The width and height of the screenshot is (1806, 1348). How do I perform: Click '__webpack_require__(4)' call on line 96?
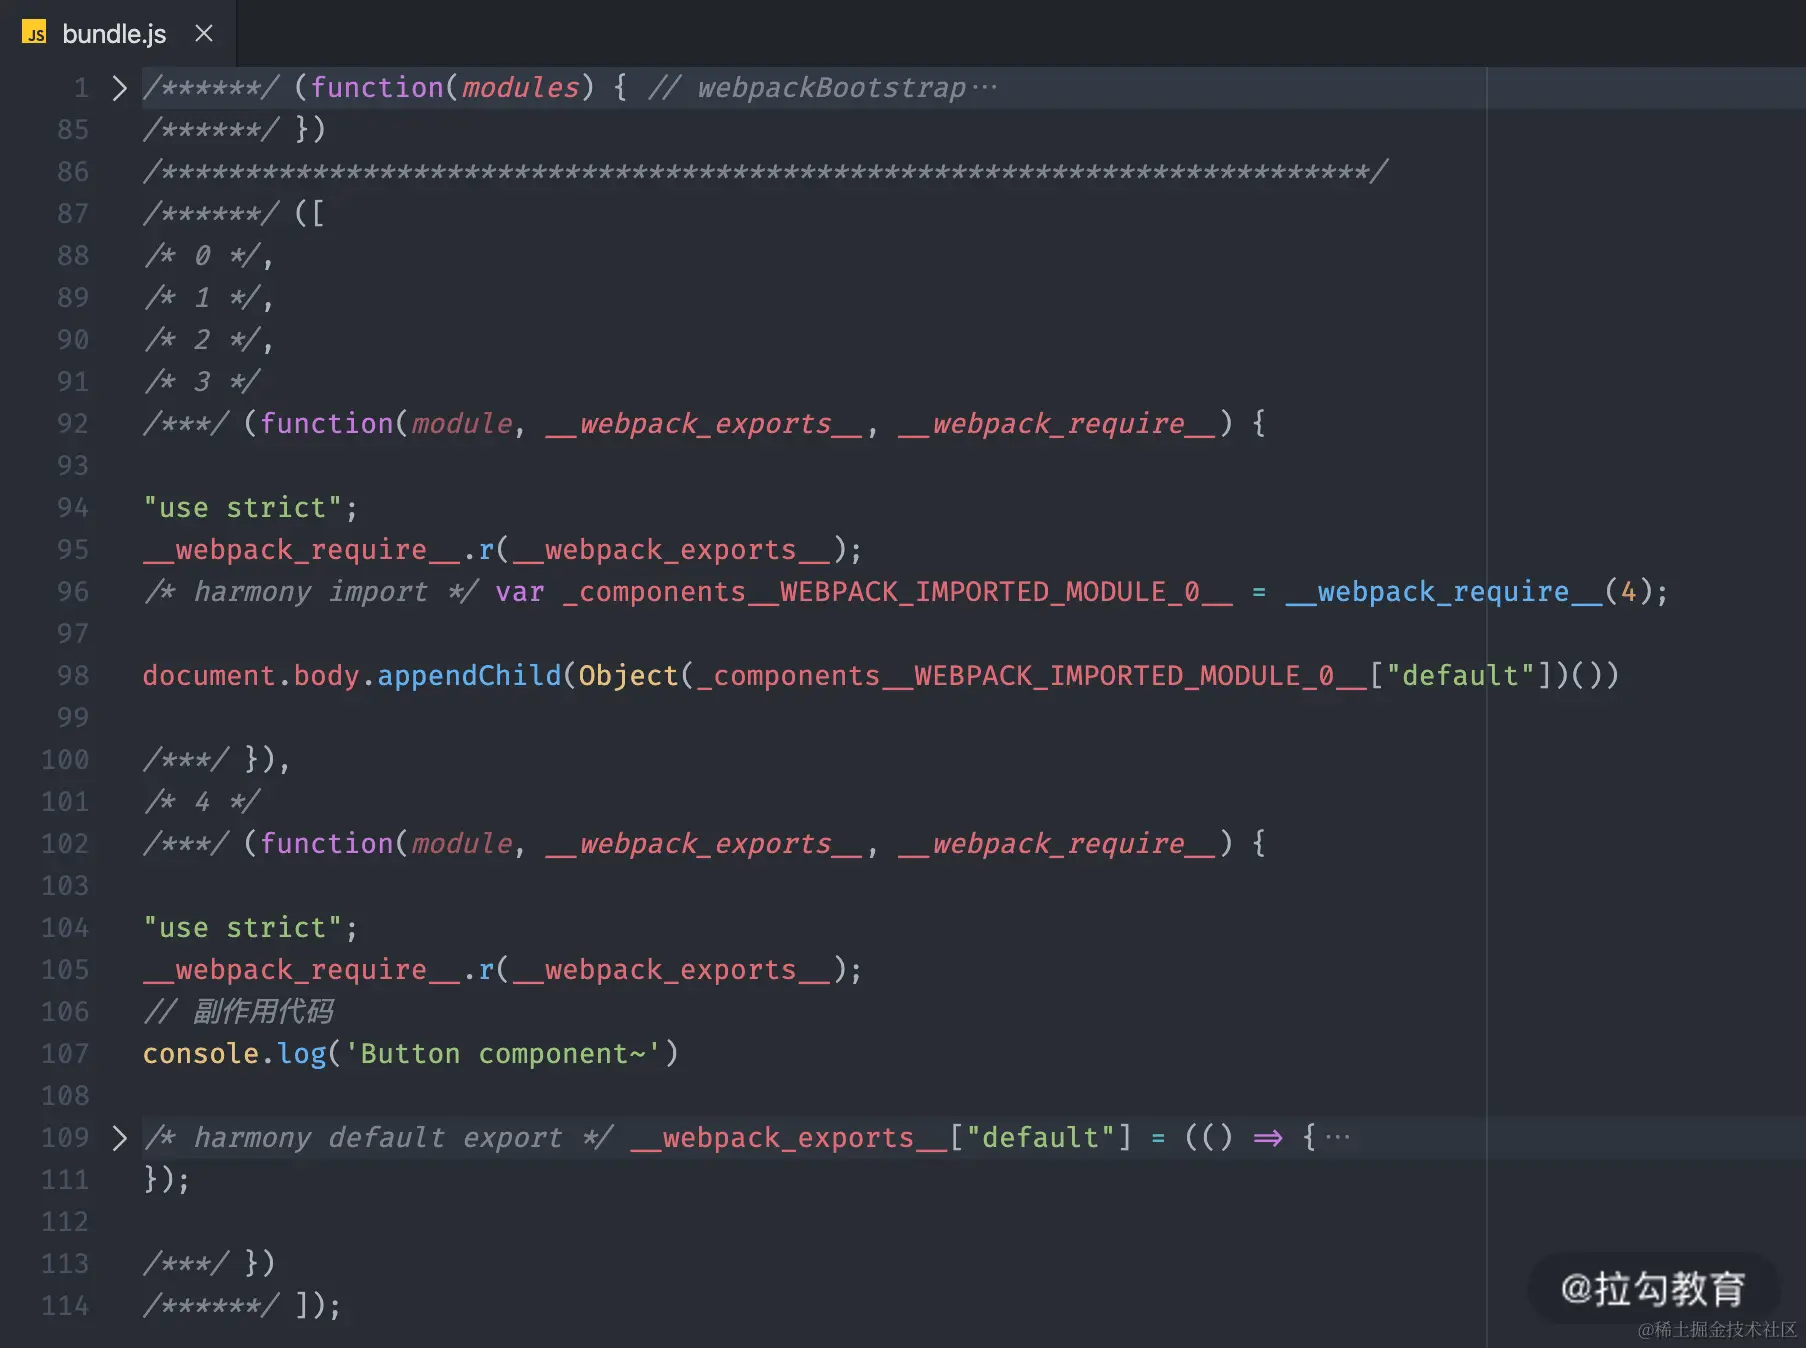(x=1468, y=592)
